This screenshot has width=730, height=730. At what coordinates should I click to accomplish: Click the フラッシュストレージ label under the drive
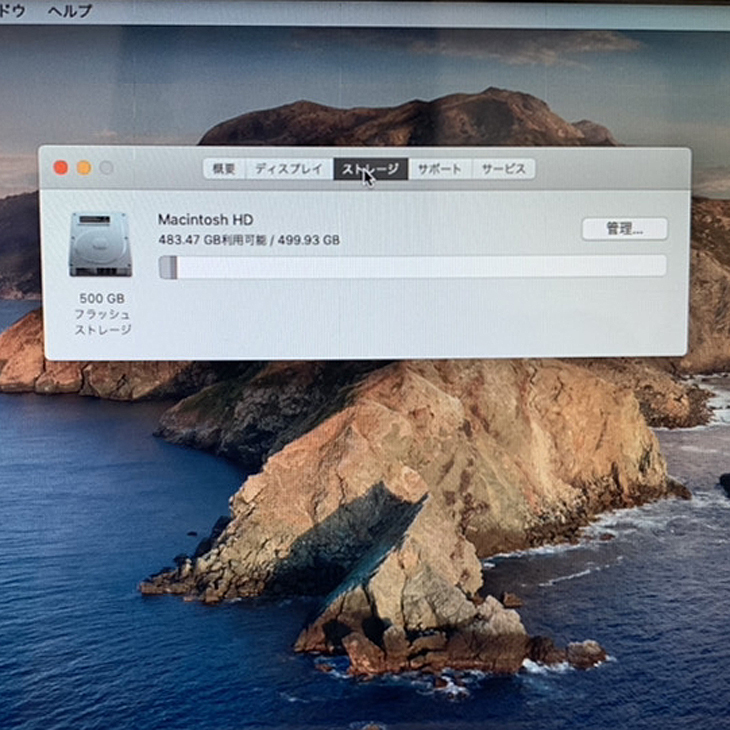(102, 321)
